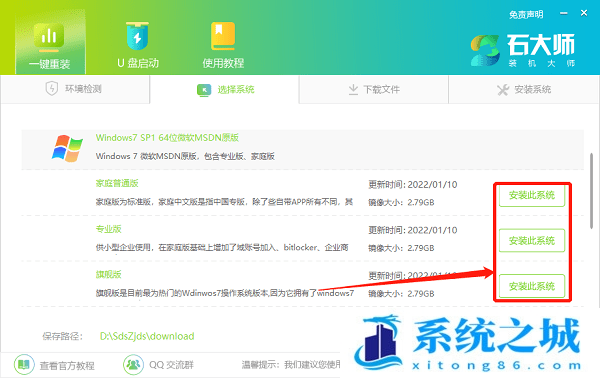This screenshot has width=600, height=378.
Task: Click the 专业版 镜像大小 2.79GB text
Action: (401, 248)
